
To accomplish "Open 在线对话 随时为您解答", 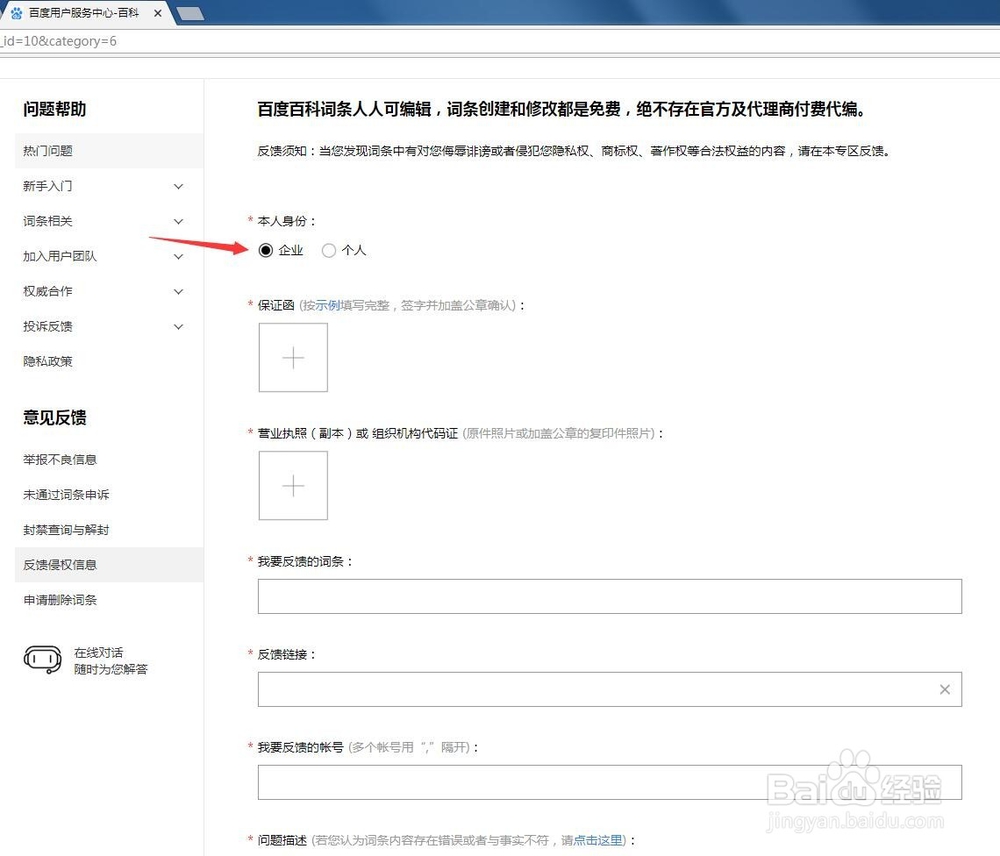I will (x=110, y=661).
